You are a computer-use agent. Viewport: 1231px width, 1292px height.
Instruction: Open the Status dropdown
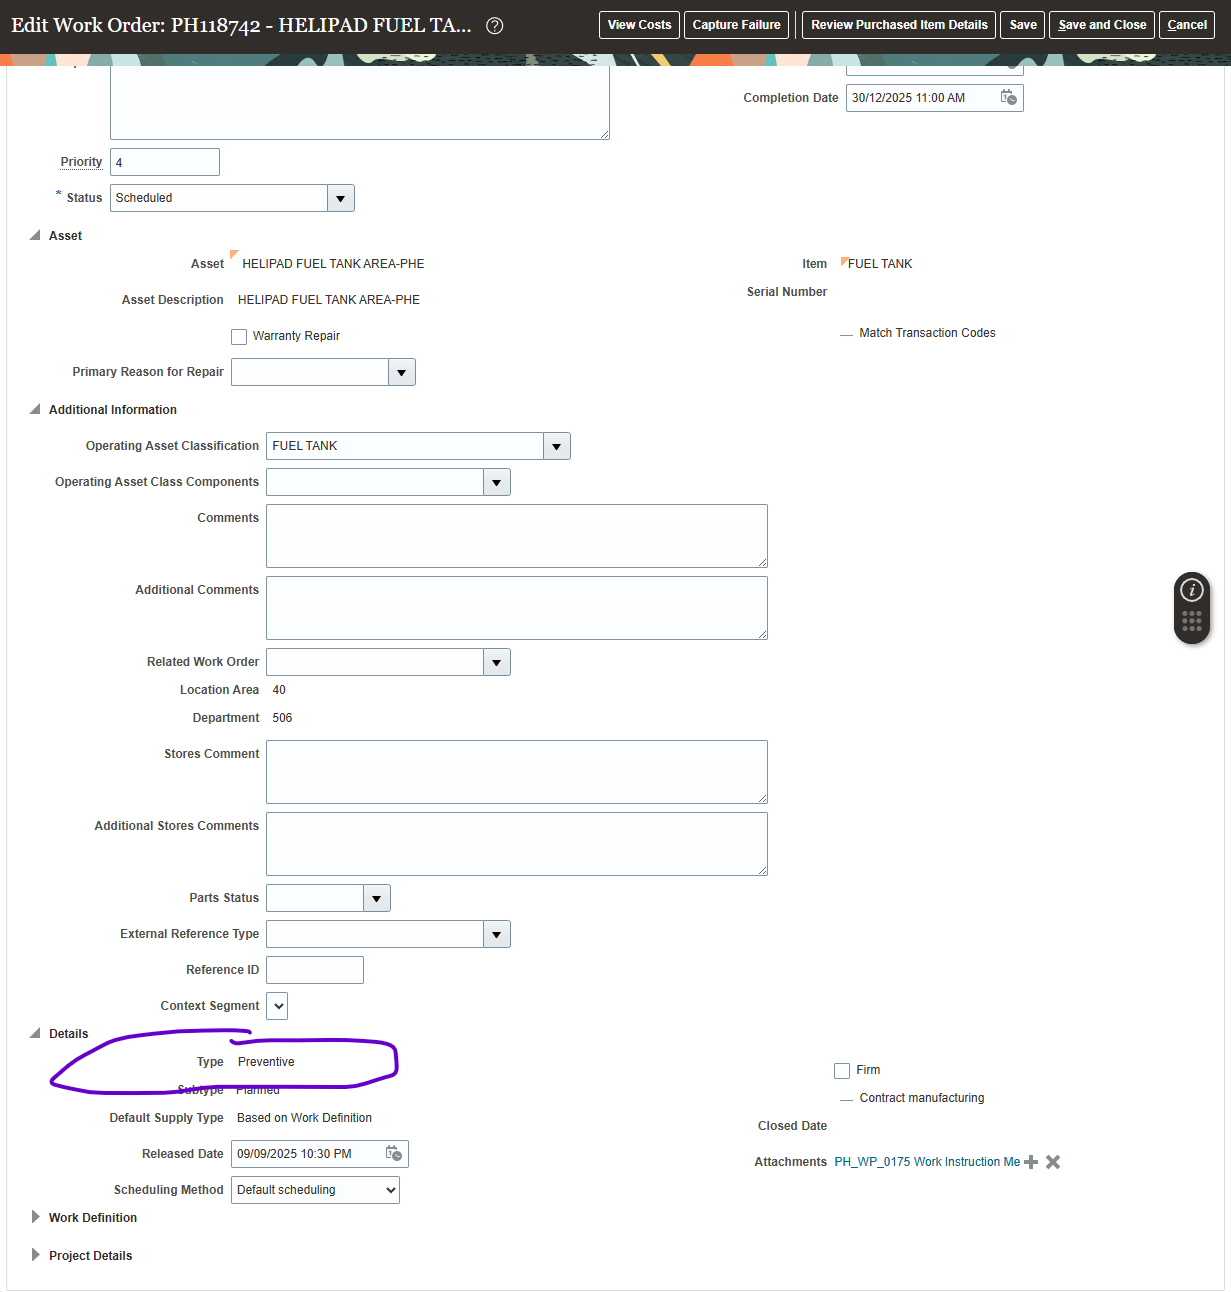341,198
